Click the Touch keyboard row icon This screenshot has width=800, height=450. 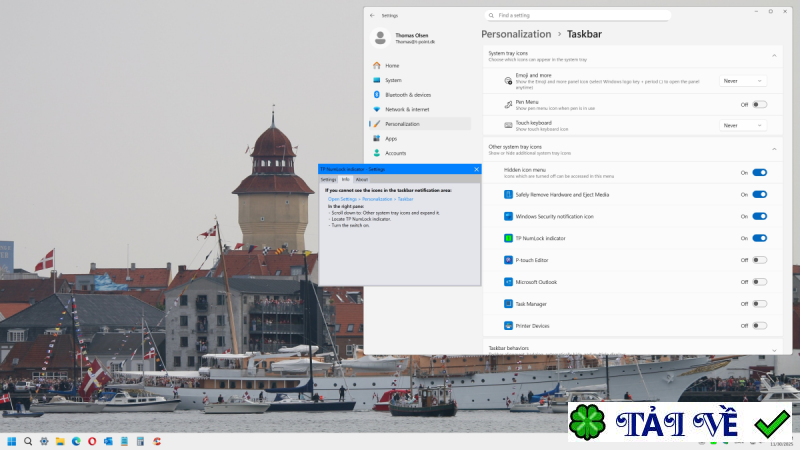point(508,125)
